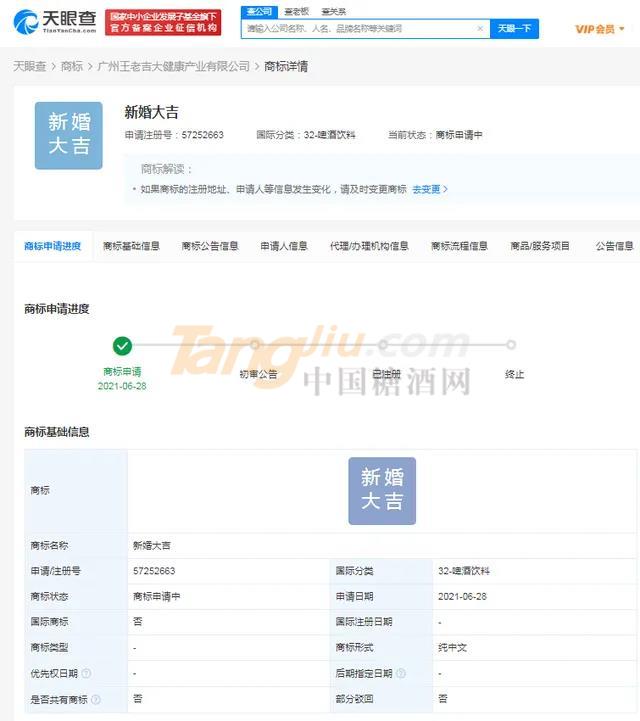Open the VIP会员 dropdown
This screenshot has width=640, height=721.
[600, 29]
